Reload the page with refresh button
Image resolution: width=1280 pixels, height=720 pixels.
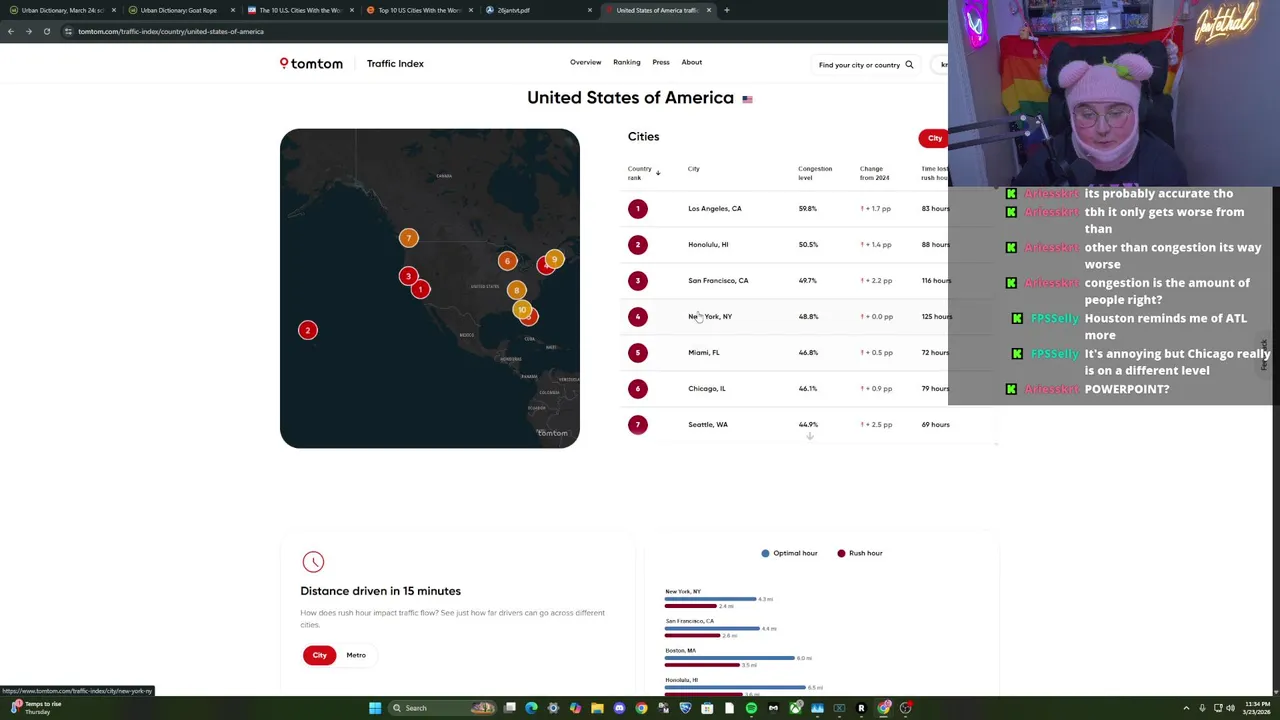(x=47, y=31)
